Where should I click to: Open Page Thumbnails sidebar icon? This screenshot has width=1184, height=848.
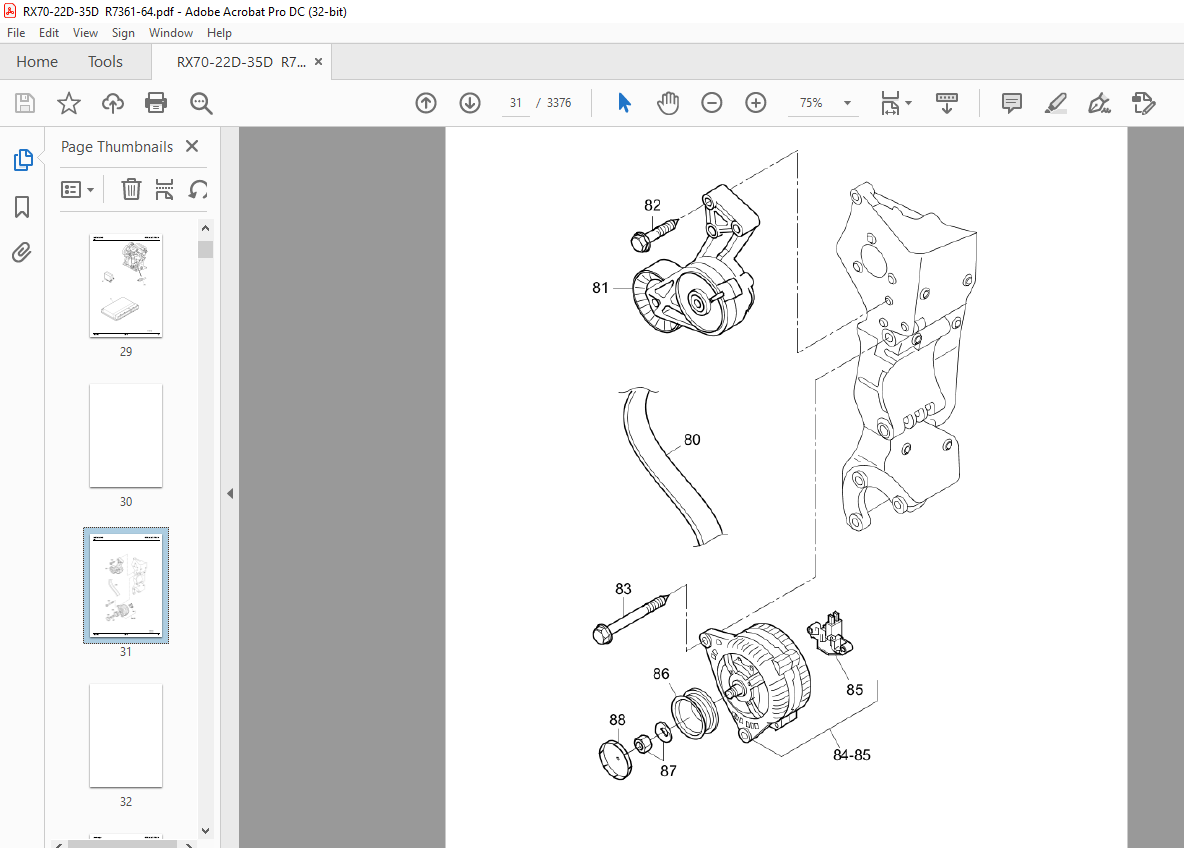point(23,160)
